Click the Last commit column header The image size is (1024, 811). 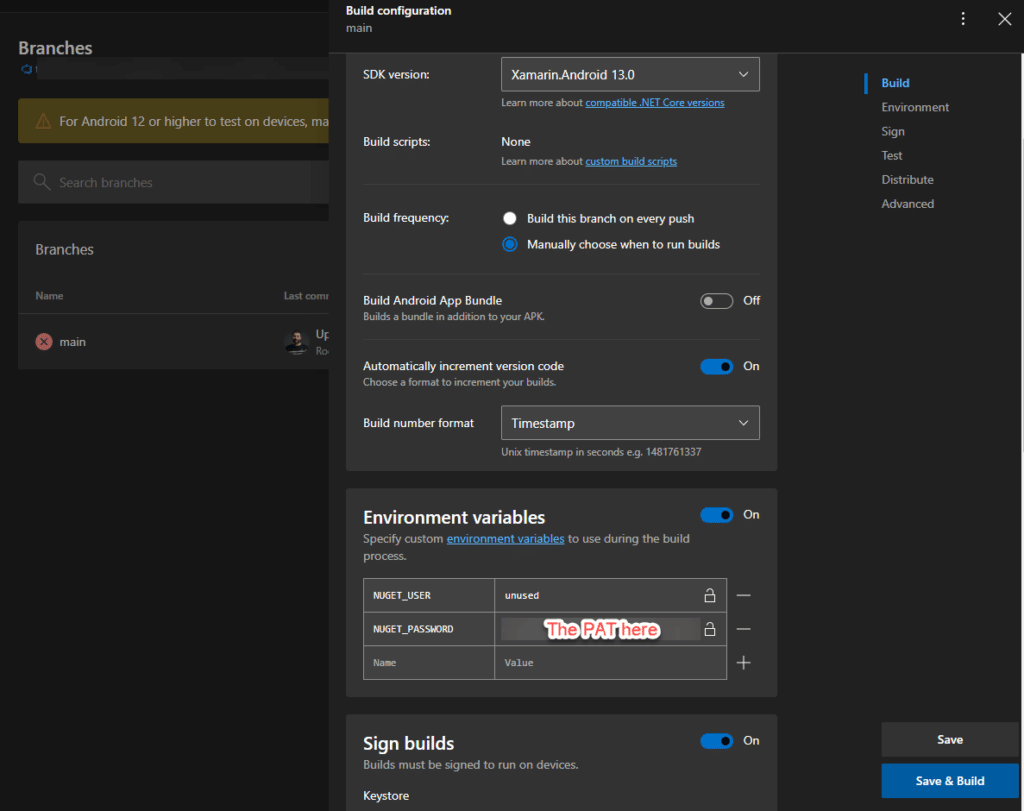click(306, 296)
